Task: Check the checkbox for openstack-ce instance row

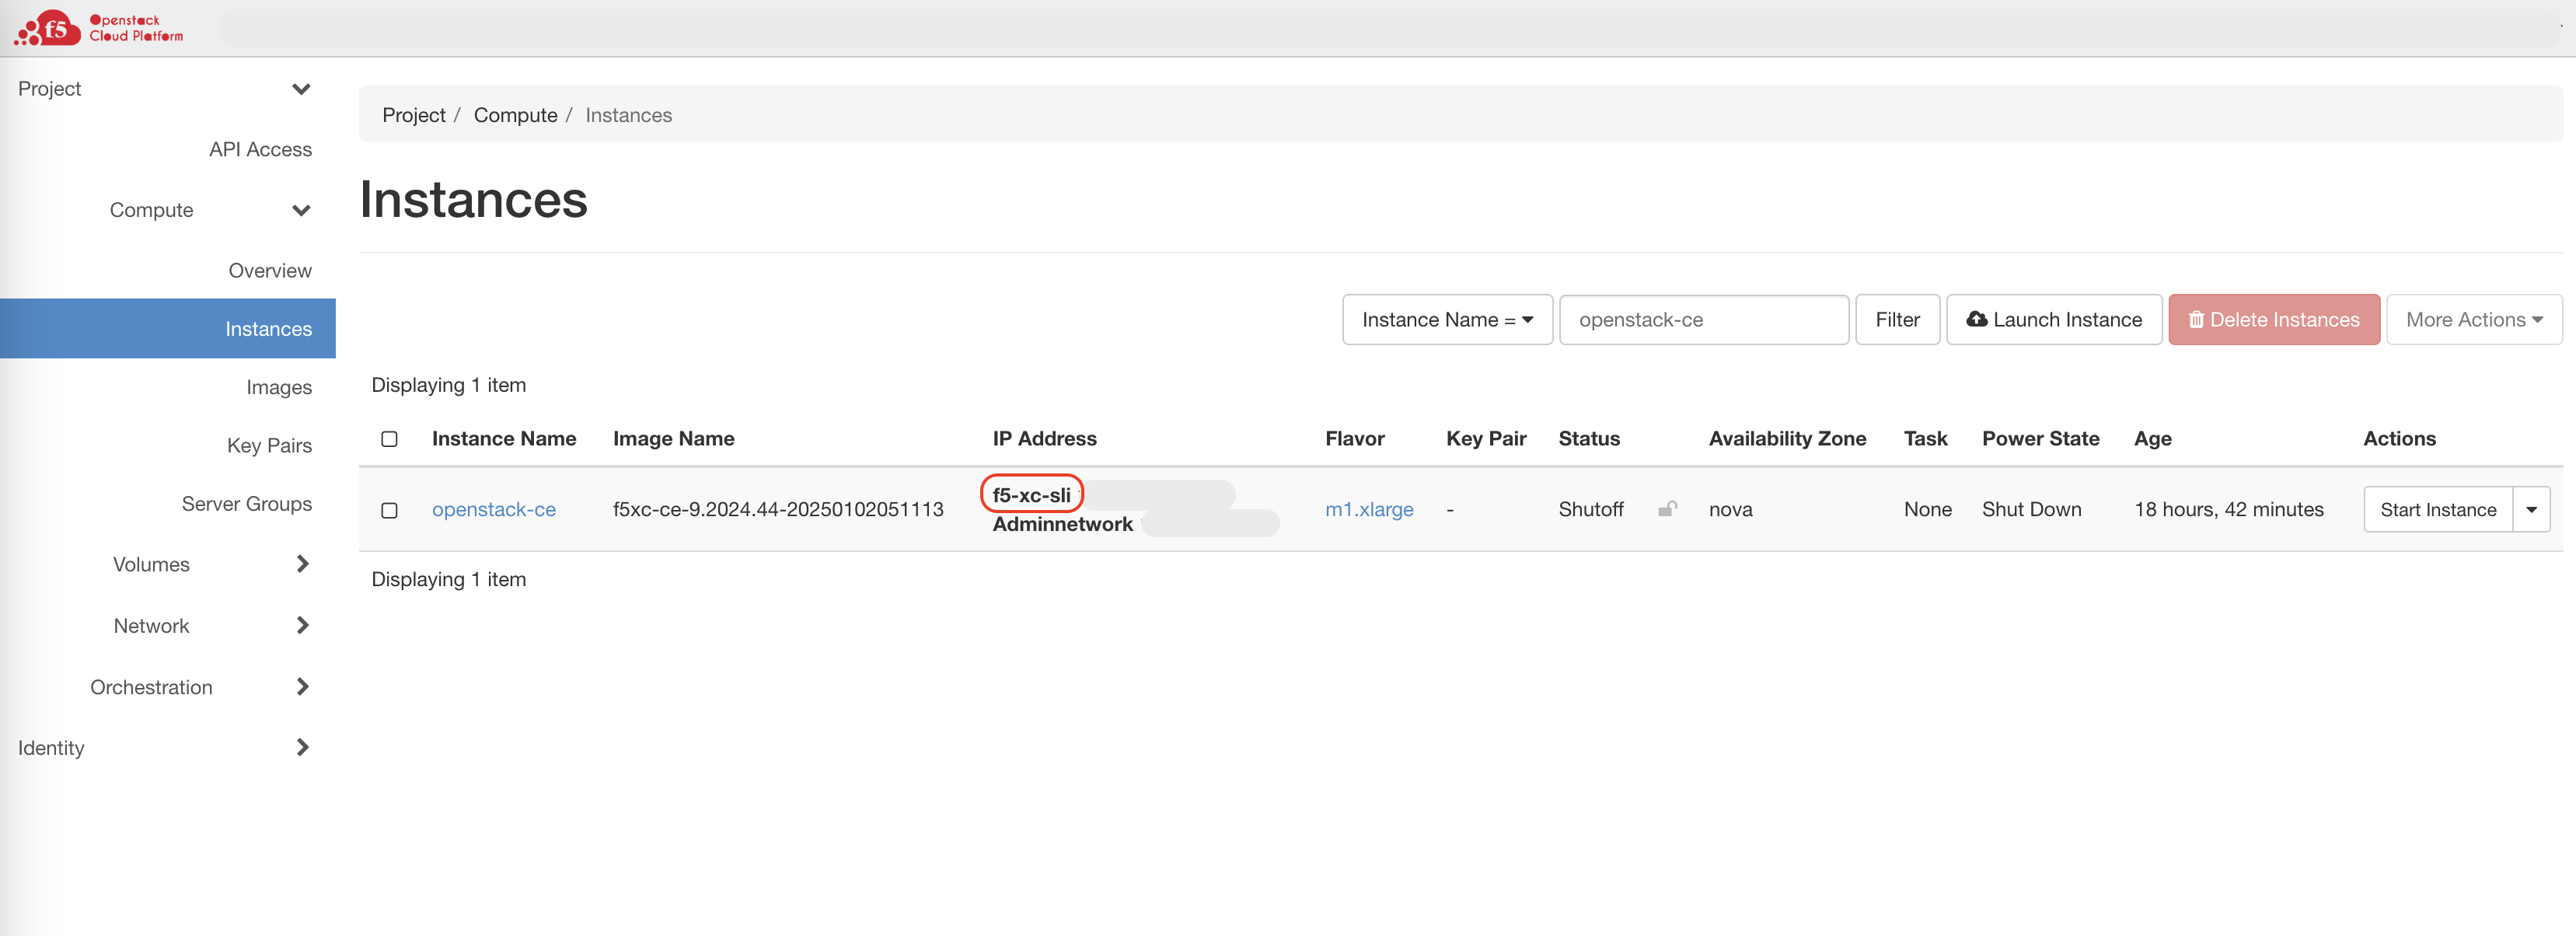Action: pos(389,510)
